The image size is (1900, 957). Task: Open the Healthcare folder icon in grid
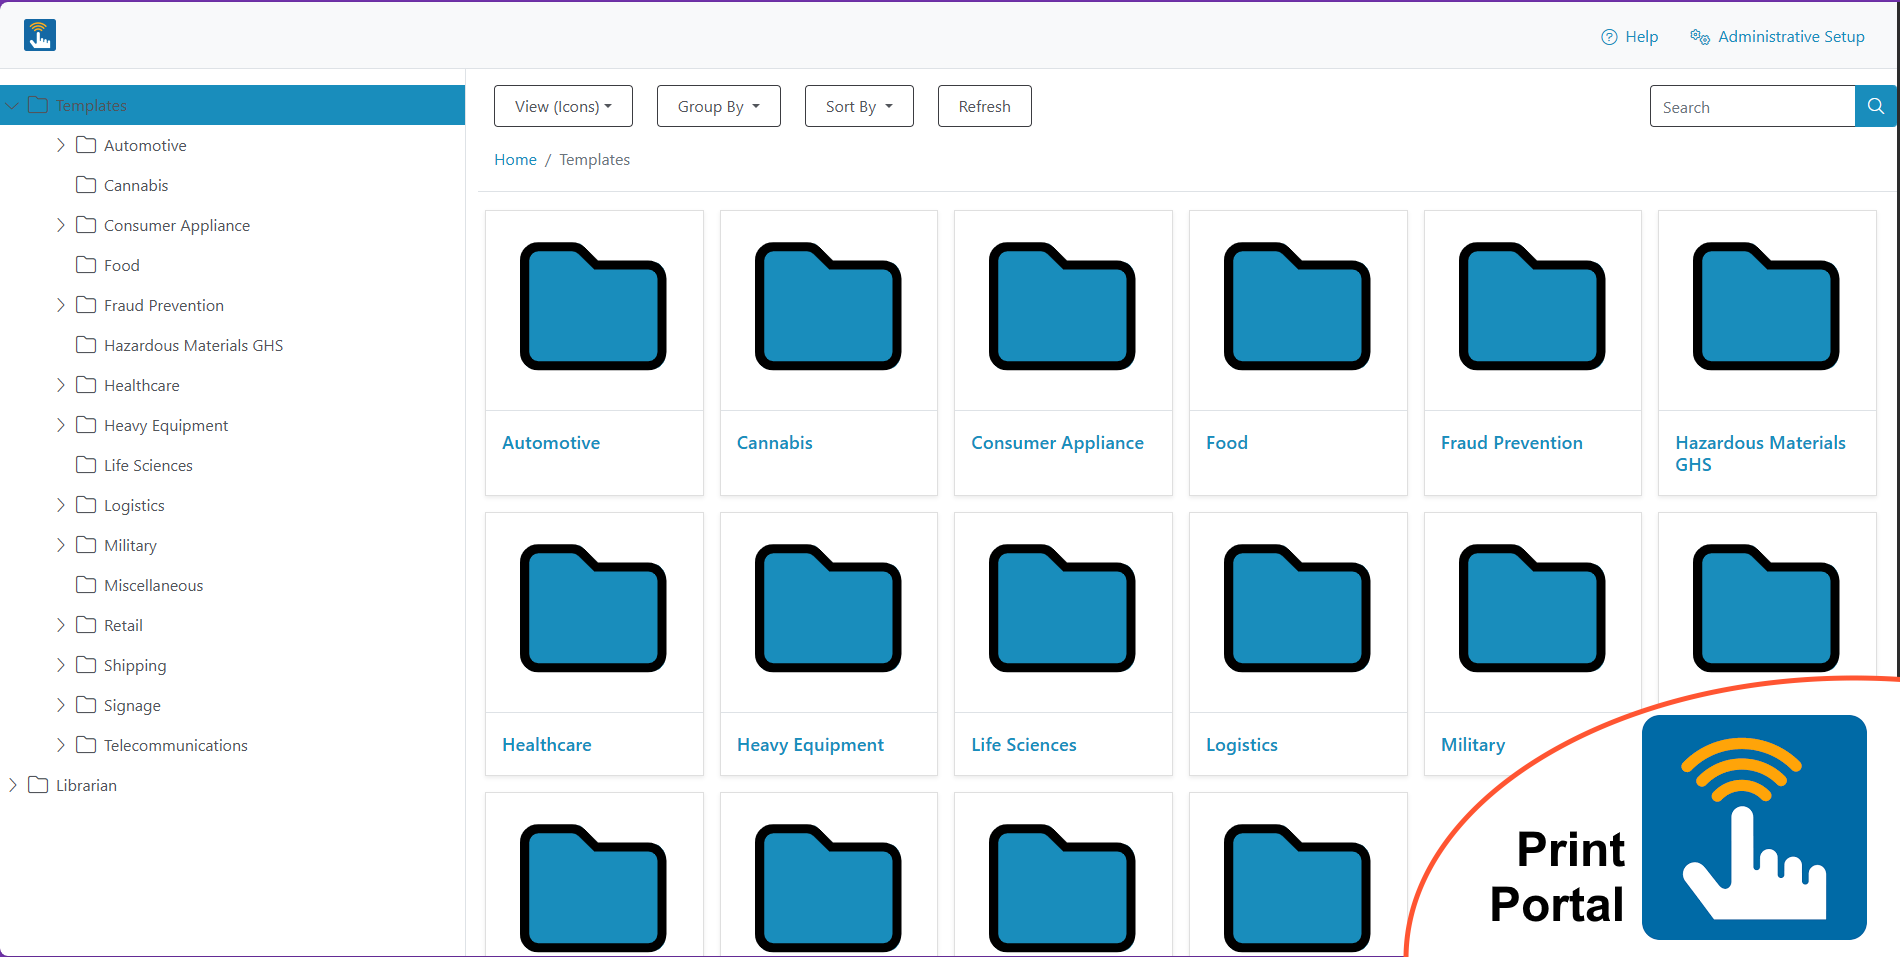(593, 608)
